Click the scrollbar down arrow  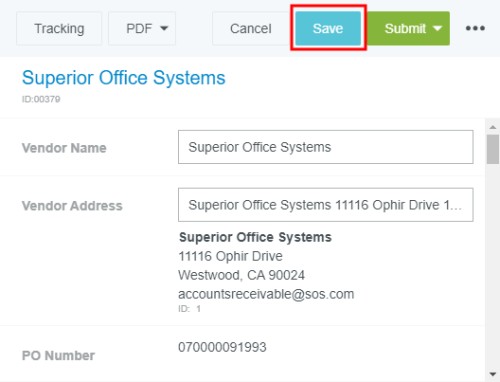(493, 374)
